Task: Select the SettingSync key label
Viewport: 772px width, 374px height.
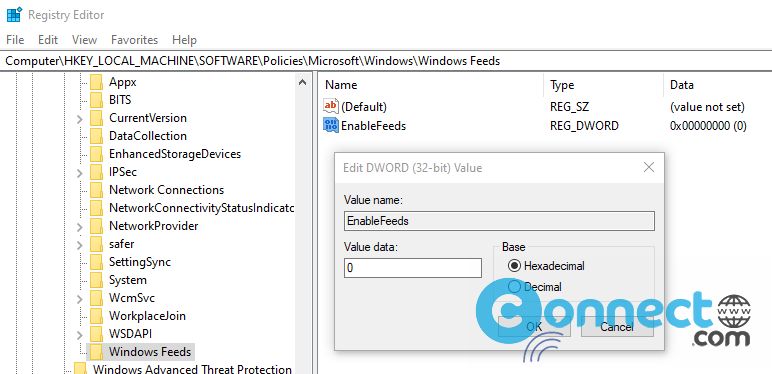Action: coord(140,262)
